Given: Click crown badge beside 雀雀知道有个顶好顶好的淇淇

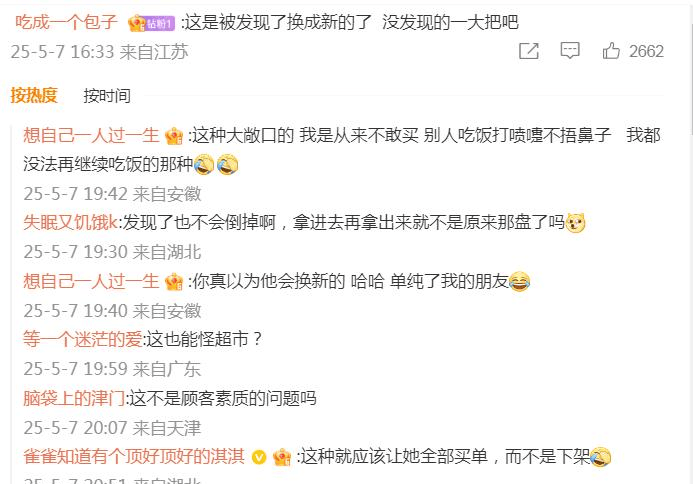Looking at the screenshot, I should pos(282,457).
